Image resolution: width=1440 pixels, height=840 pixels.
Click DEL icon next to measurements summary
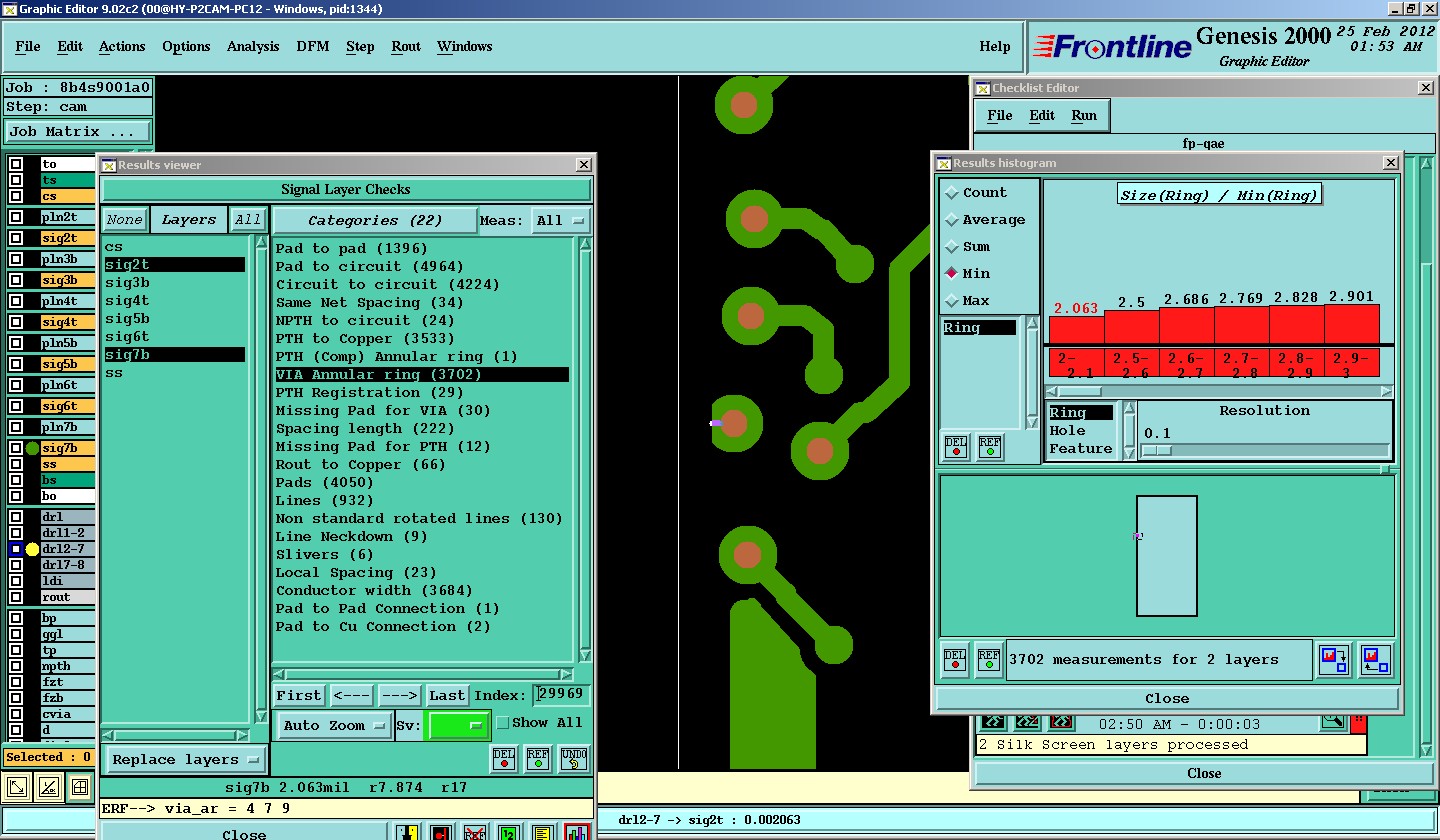[956, 660]
